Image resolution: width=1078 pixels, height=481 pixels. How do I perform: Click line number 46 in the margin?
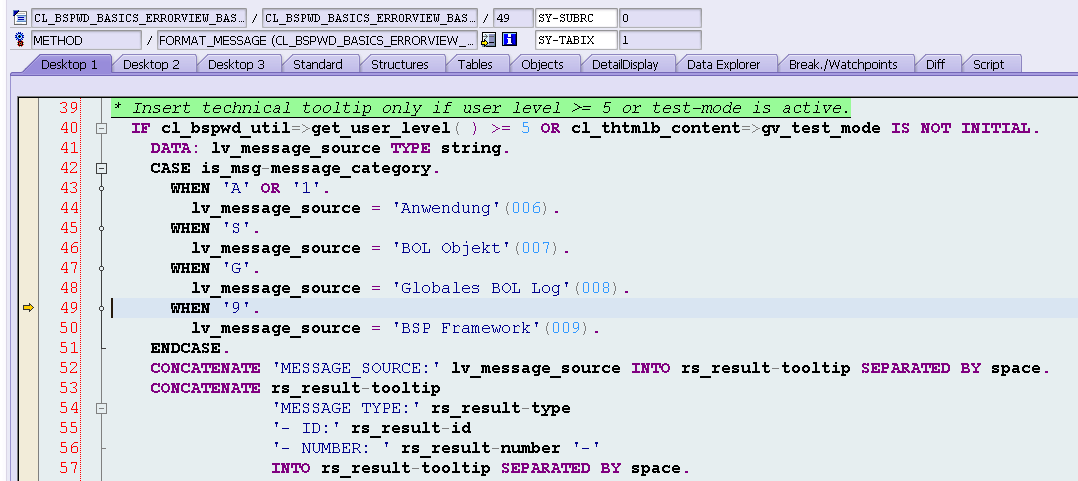coord(69,248)
